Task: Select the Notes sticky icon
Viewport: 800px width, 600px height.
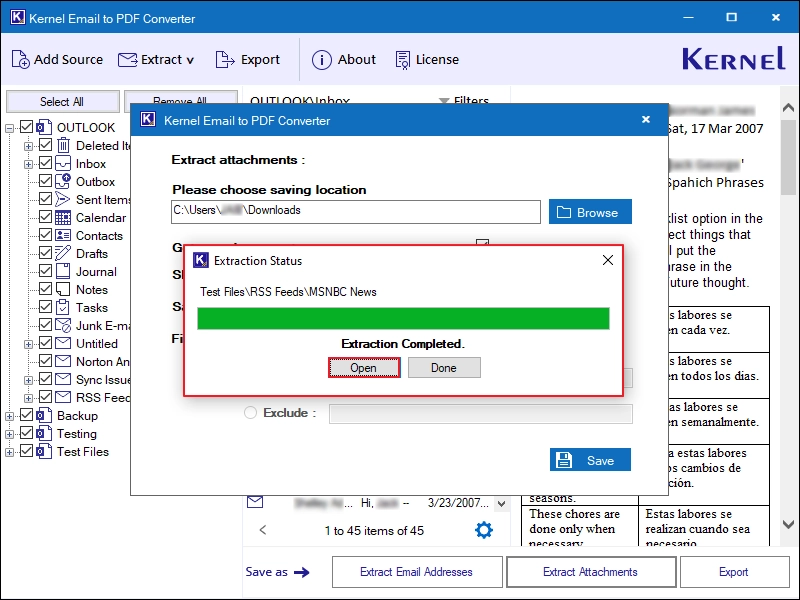Action: 63,290
